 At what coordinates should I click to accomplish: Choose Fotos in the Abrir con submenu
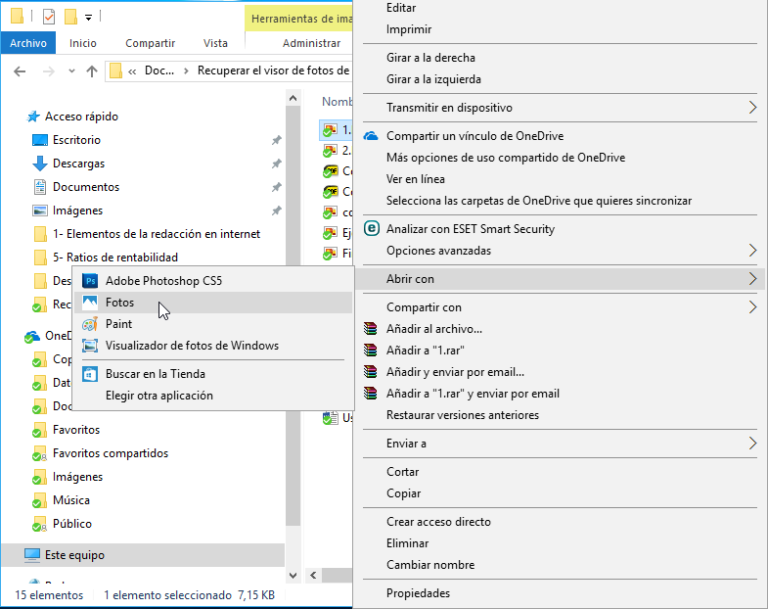coord(213,302)
